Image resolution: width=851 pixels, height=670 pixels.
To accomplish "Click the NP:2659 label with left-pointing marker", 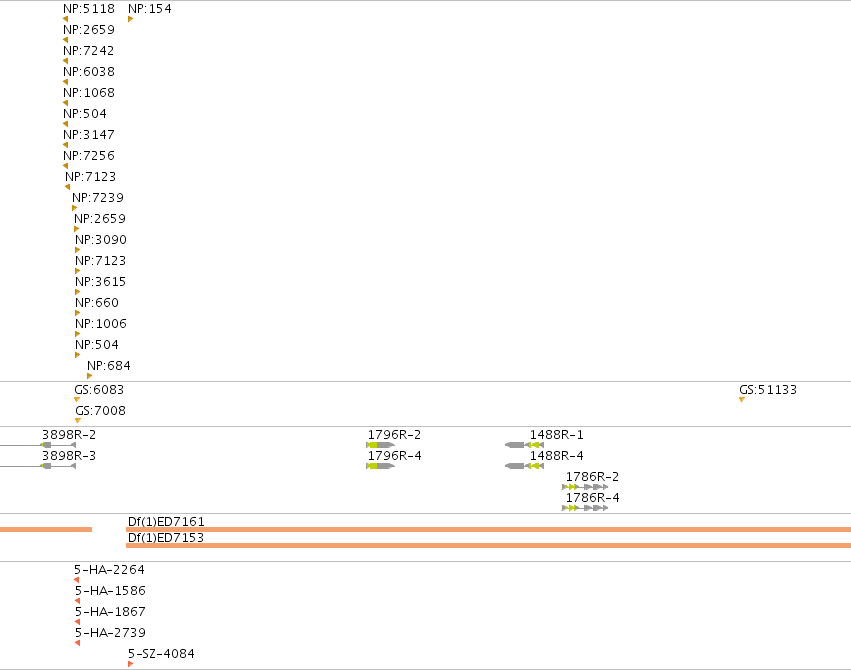I will tap(89, 29).
